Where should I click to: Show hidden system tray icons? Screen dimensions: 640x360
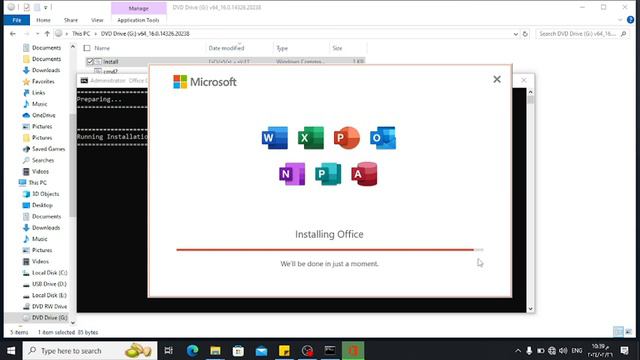click(518, 351)
